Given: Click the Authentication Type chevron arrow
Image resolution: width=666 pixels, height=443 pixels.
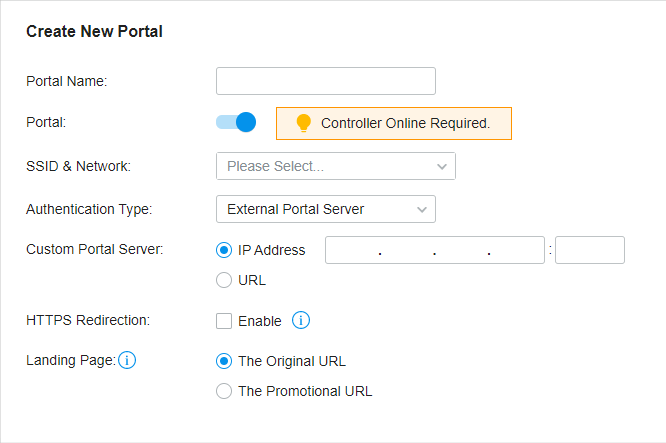Looking at the screenshot, I should (x=422, y=209).
